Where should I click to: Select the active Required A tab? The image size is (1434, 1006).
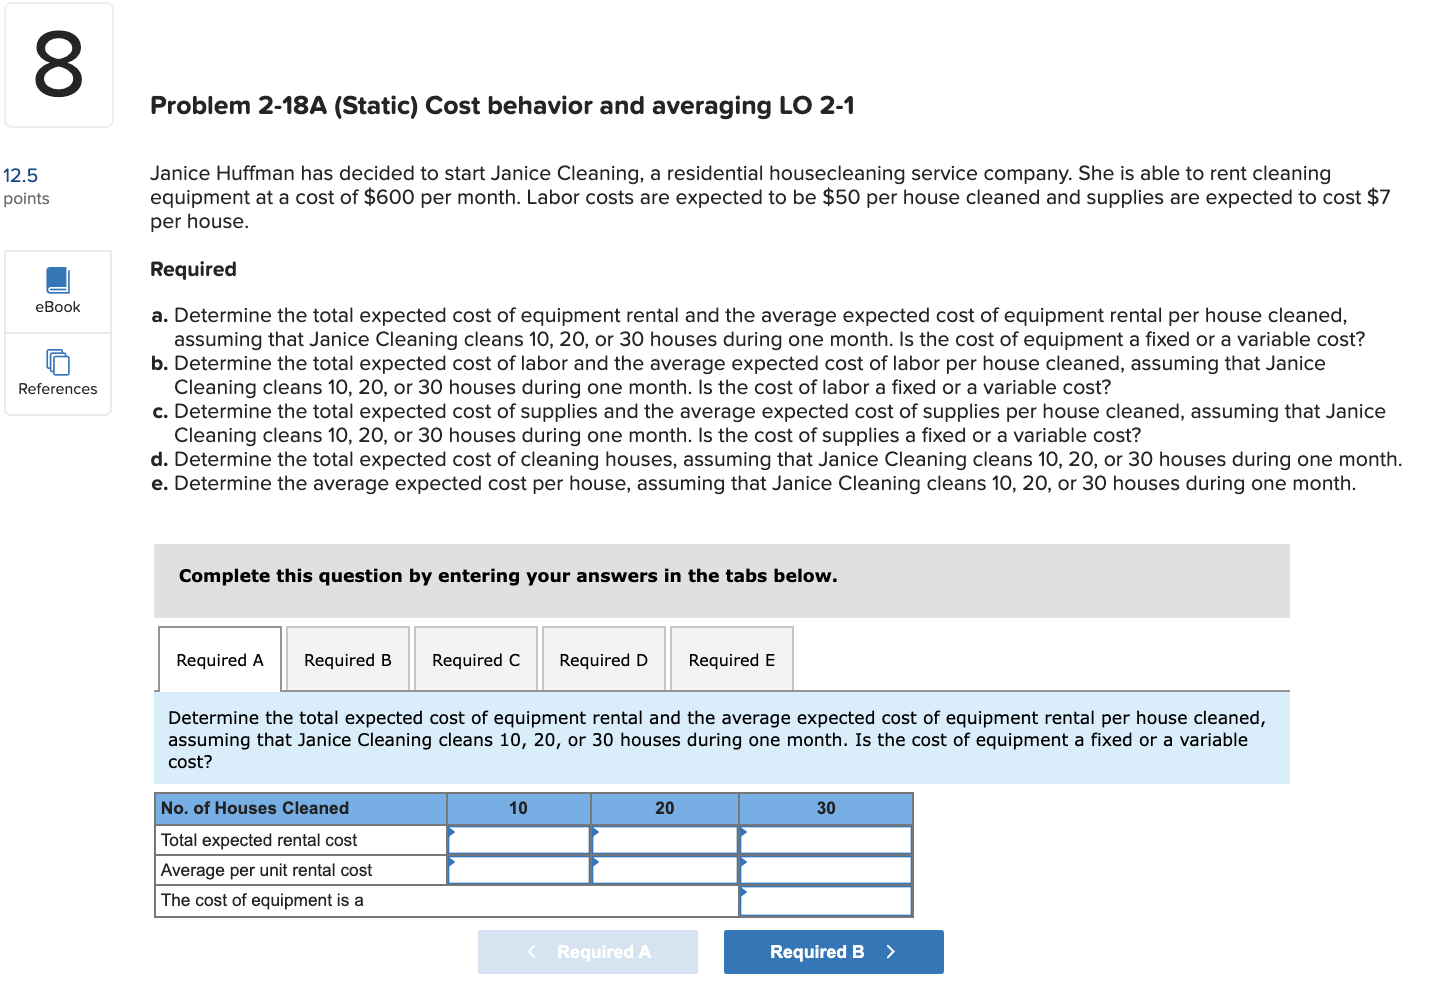point(219,659)
